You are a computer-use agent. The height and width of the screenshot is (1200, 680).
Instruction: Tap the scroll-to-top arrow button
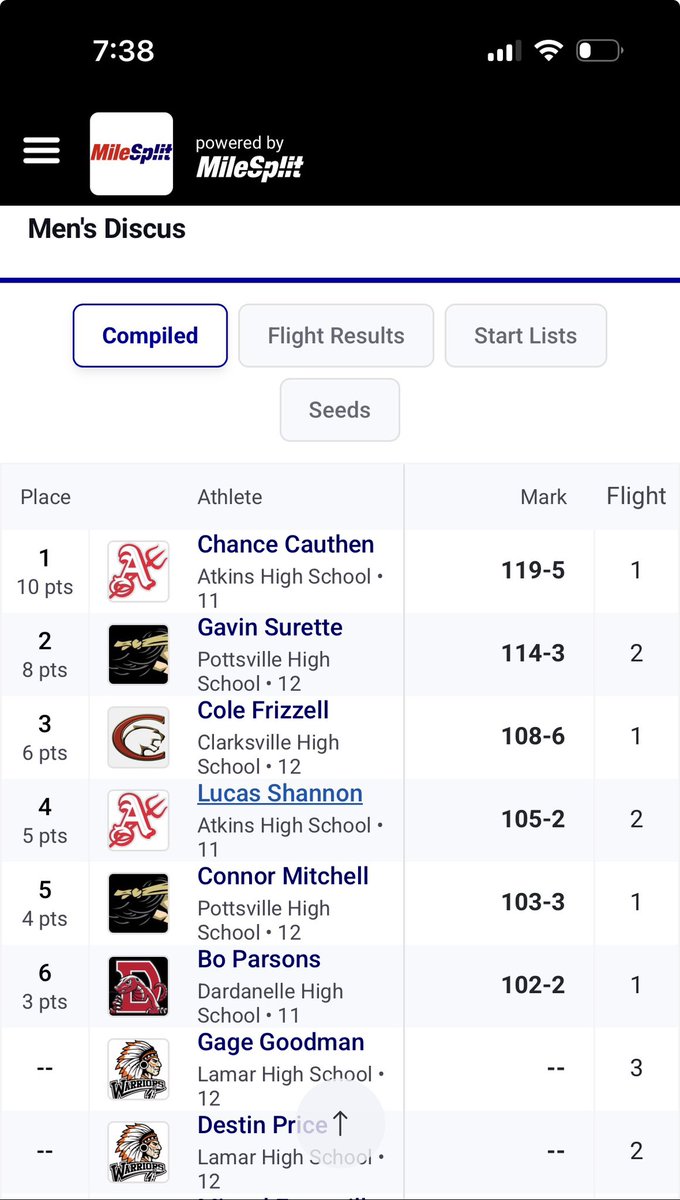[x=340, y=1124]
